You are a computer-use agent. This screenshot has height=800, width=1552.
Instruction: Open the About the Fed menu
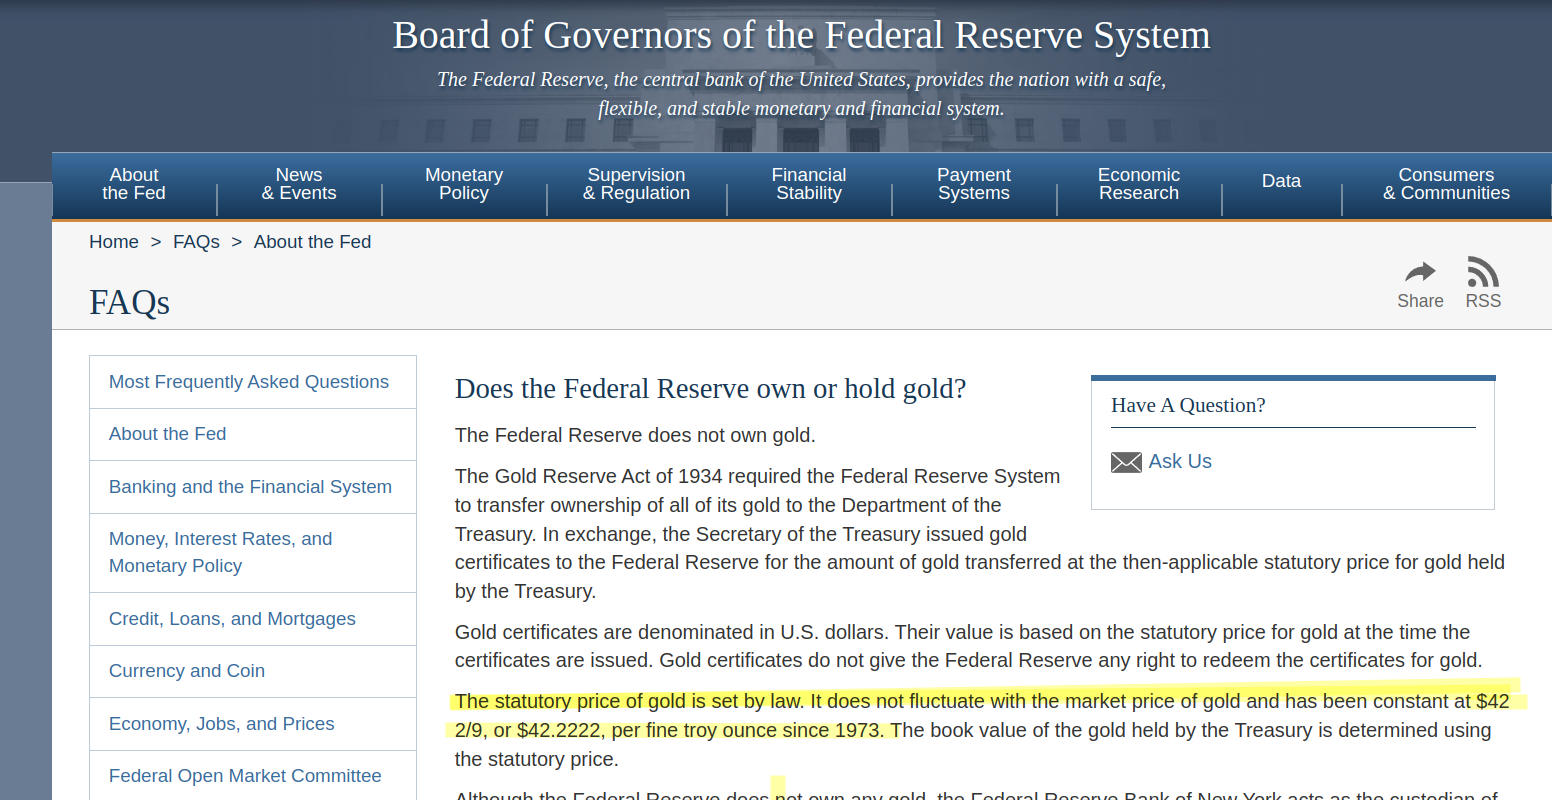coord(134,184)
